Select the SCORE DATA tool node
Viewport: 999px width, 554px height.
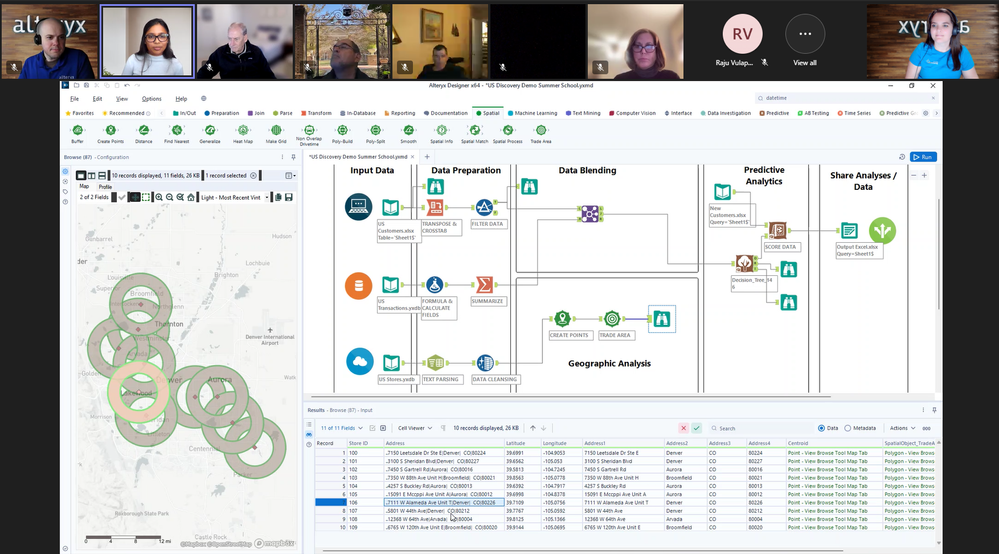point(777,230)
